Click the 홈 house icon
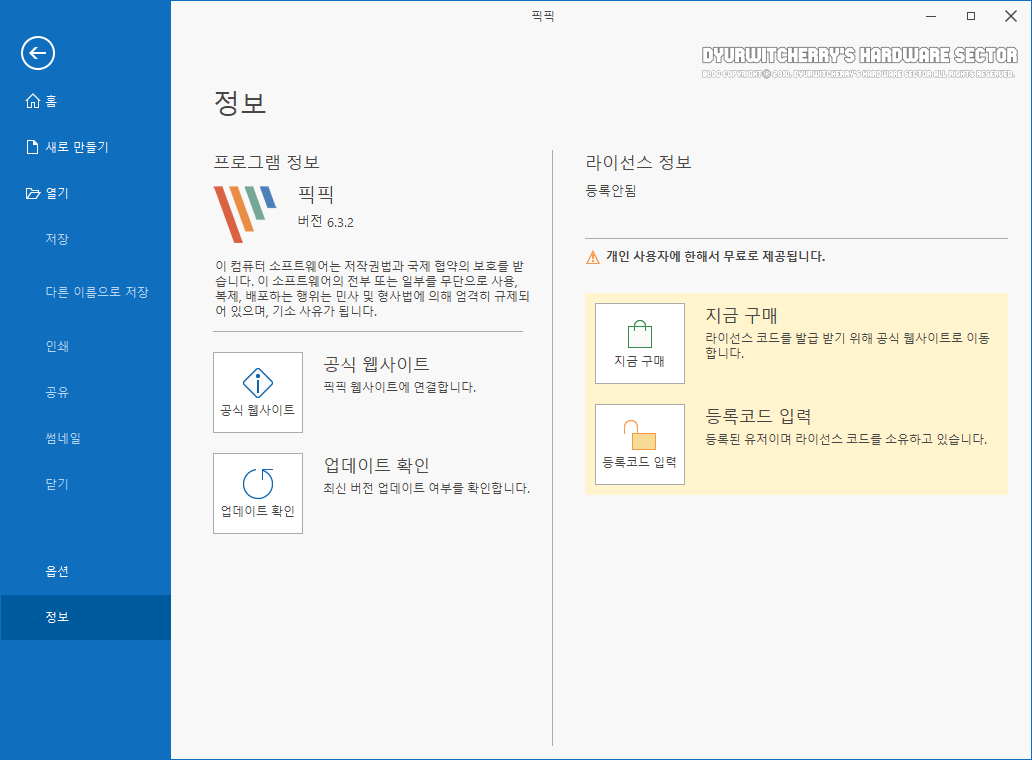The image size is (1032, 760). click(33, 101)
